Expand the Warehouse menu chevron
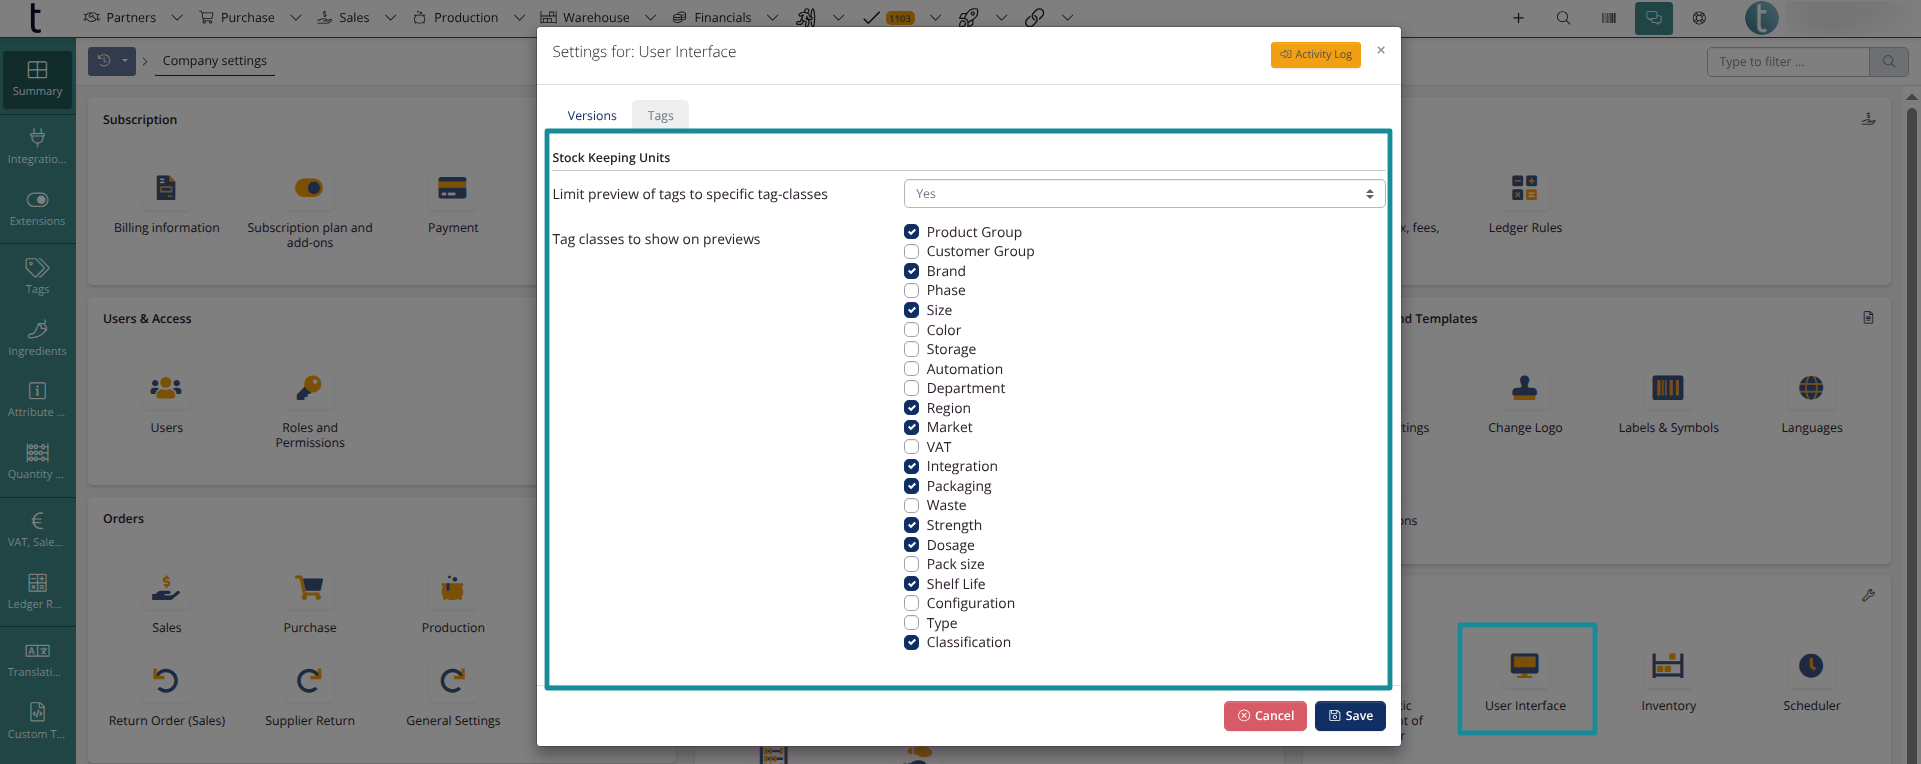Screen dimensions: 1921x764 pyautogui.click(x=650, y=18)
